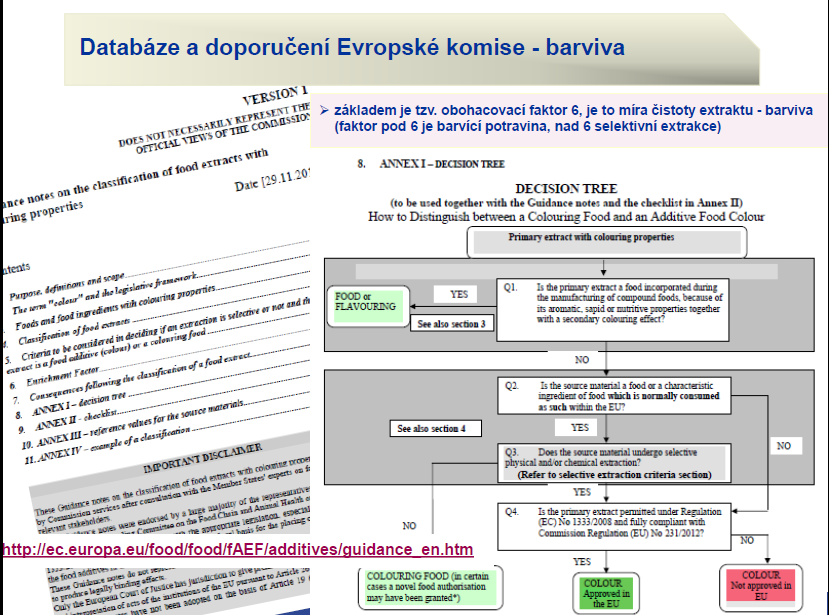Click the Q3 box about selective extraction
829x615 pixels.
pos(614,463)
